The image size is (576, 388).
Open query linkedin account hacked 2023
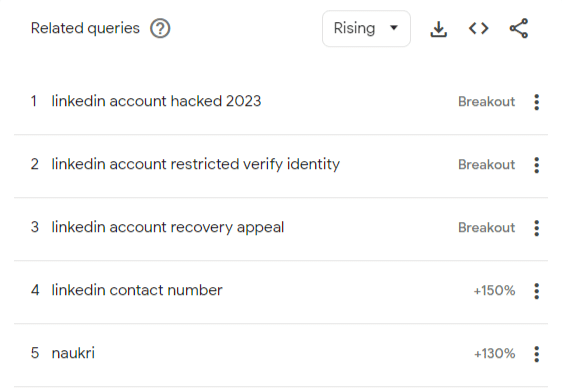point(156,101)
